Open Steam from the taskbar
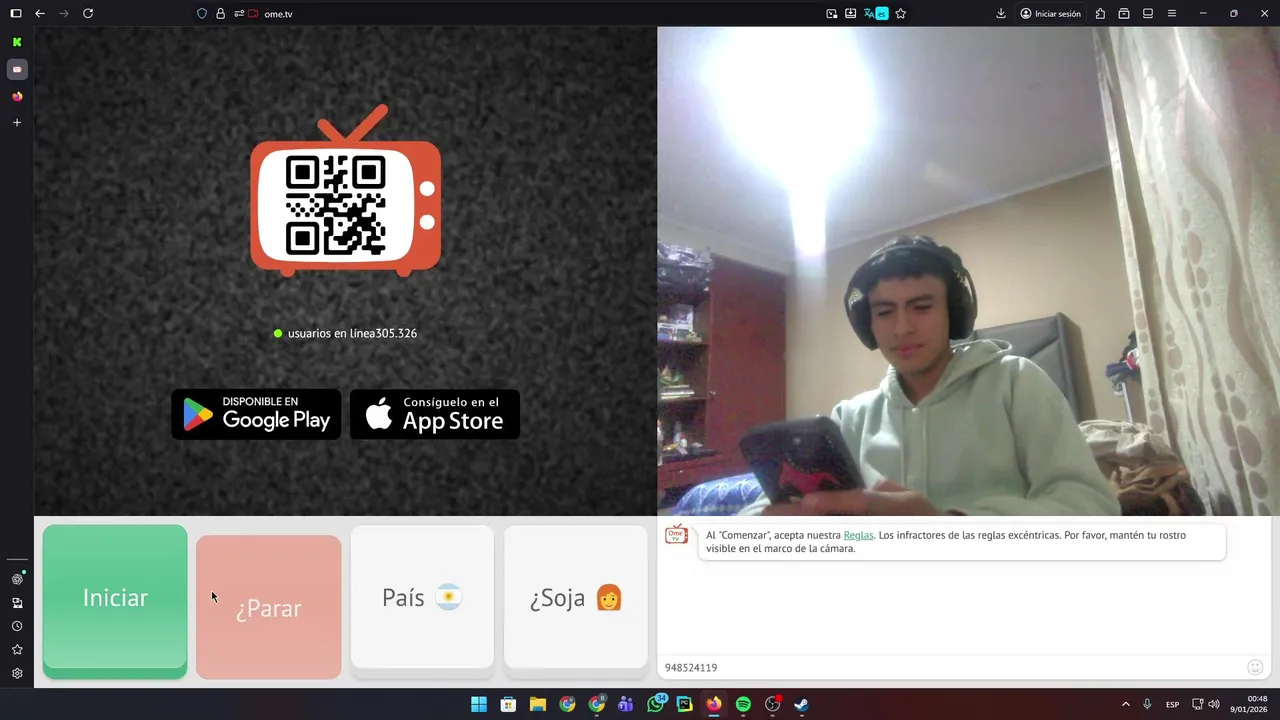The height and width of the screenshot is (720, 1280). (802, 704)
